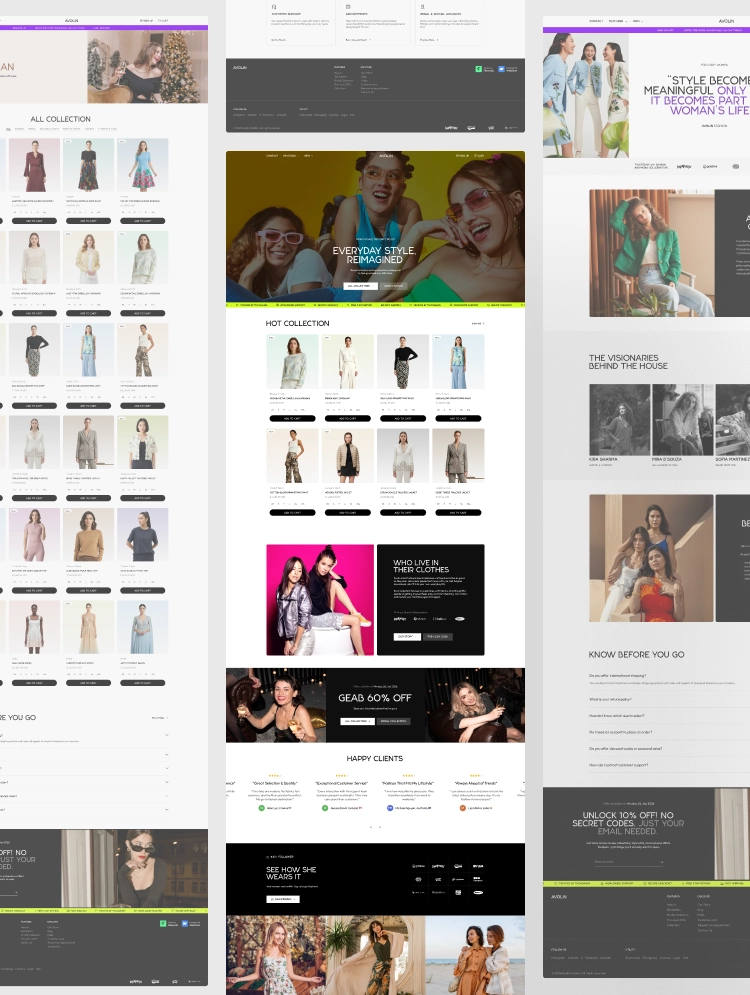Click the AVOLIN logo in the right page header
This screenshot has width=750, height=995.
click(726, 21)
